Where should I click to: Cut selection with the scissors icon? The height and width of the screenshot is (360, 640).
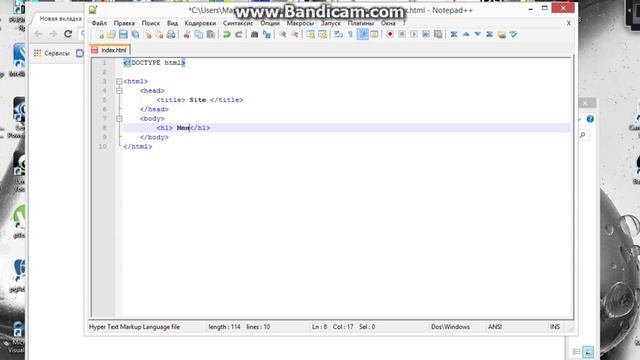click(187, 35)
